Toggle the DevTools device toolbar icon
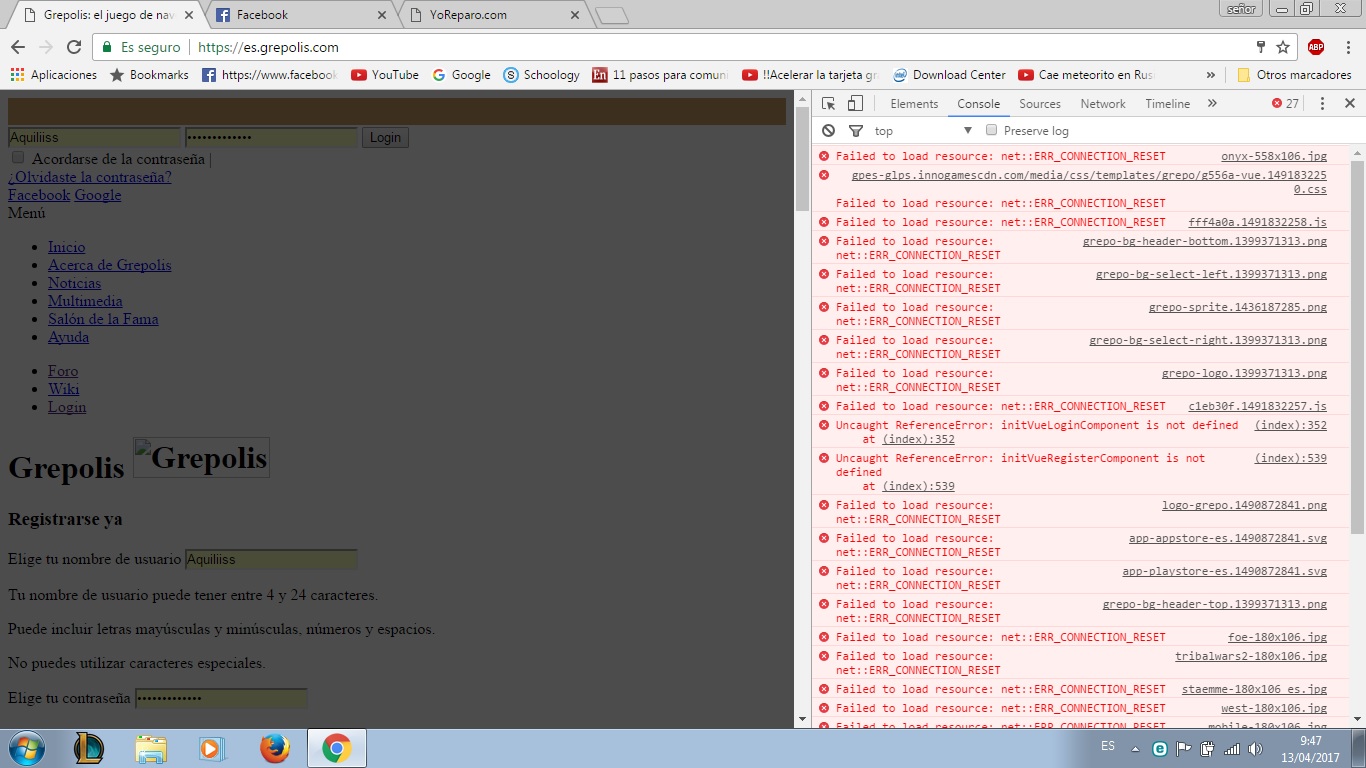1366x768 pixels. [x=855, y=104]
